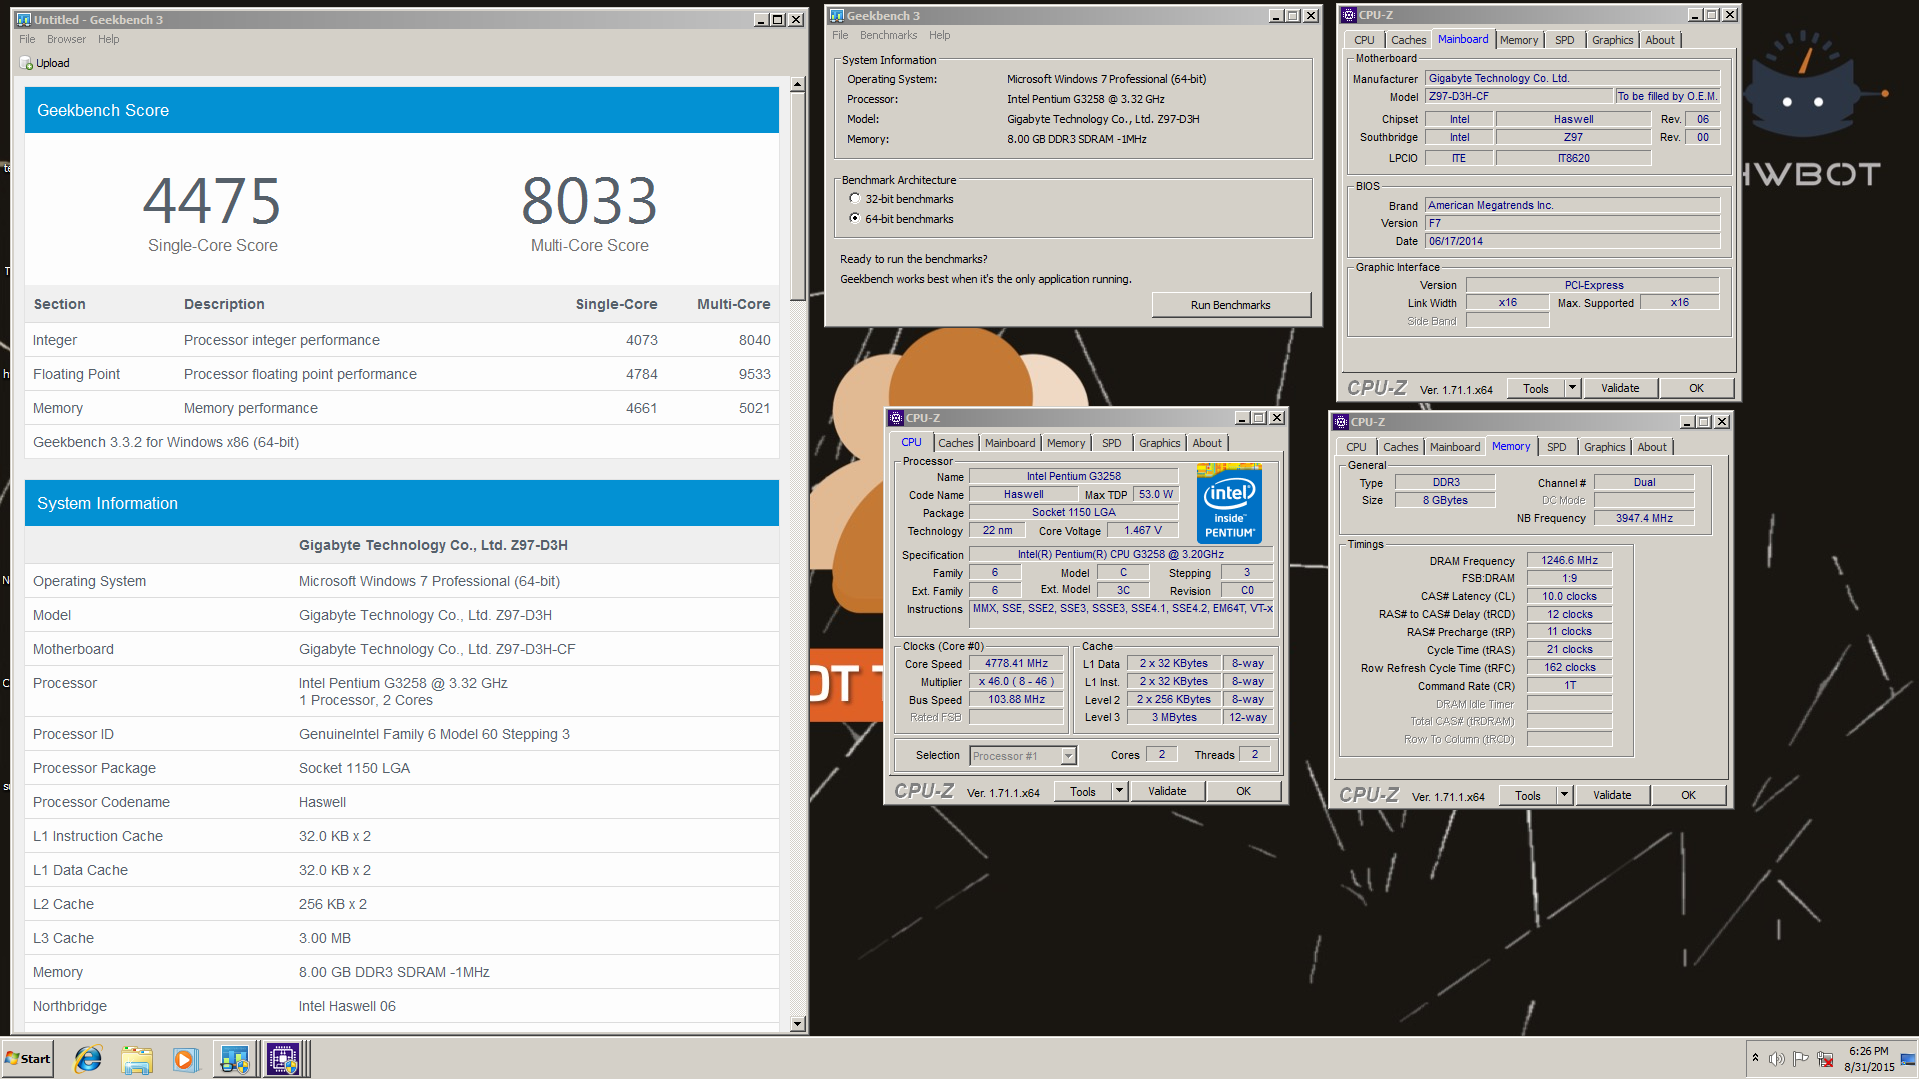
Task: Click the Untitled - Geekbench 3 title bar icon
Action: click(24, 19)
